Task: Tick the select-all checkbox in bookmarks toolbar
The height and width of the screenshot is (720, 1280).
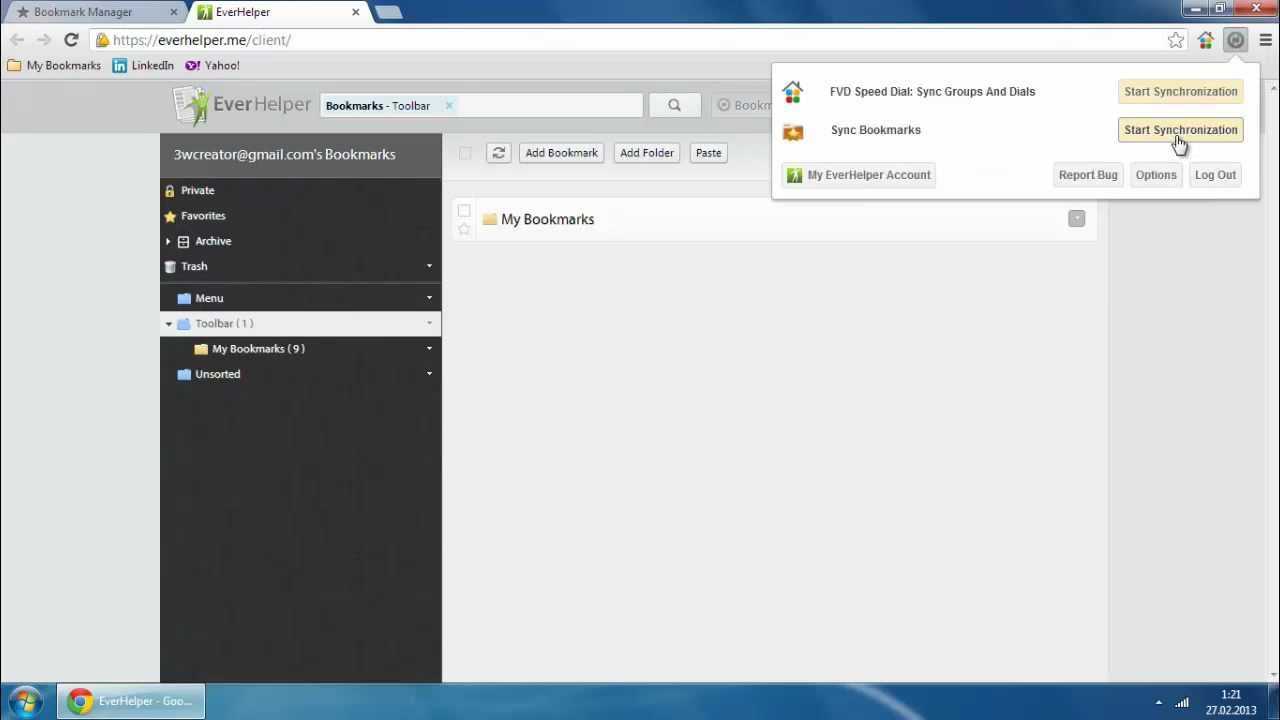Action: point(465,153)
